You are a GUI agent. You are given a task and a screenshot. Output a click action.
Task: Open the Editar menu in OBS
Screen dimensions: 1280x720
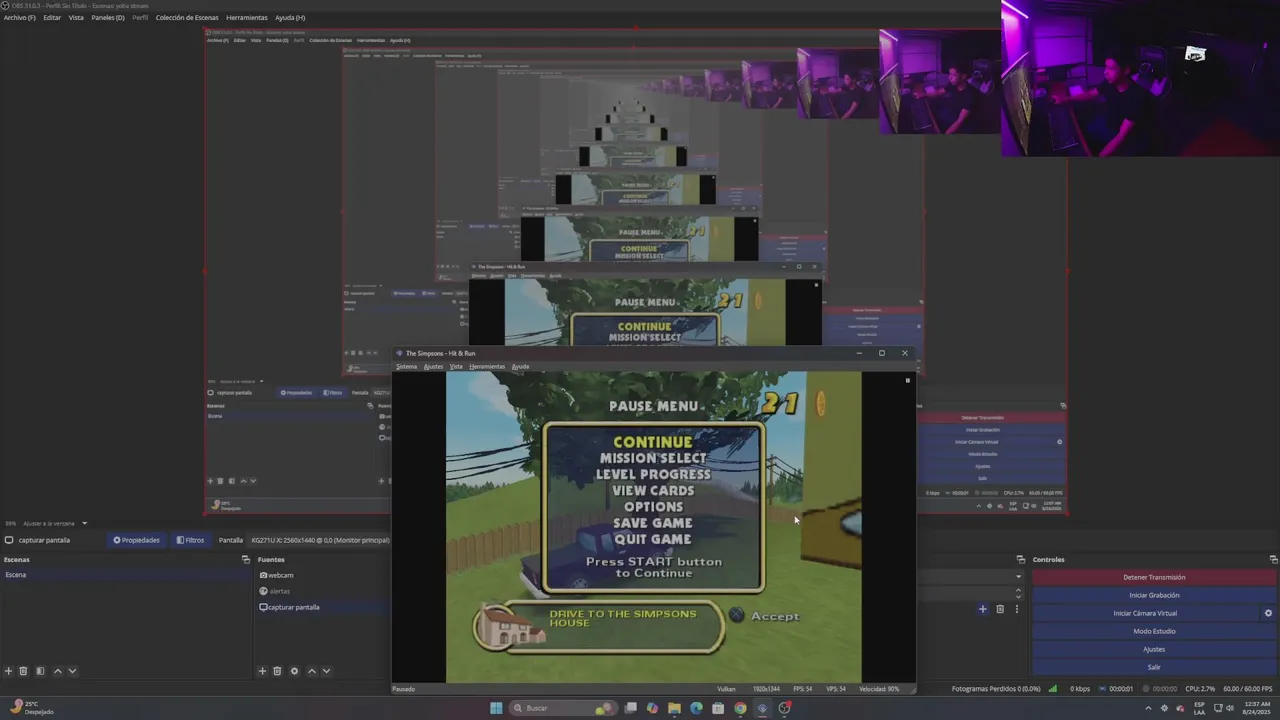coord(52,17)
